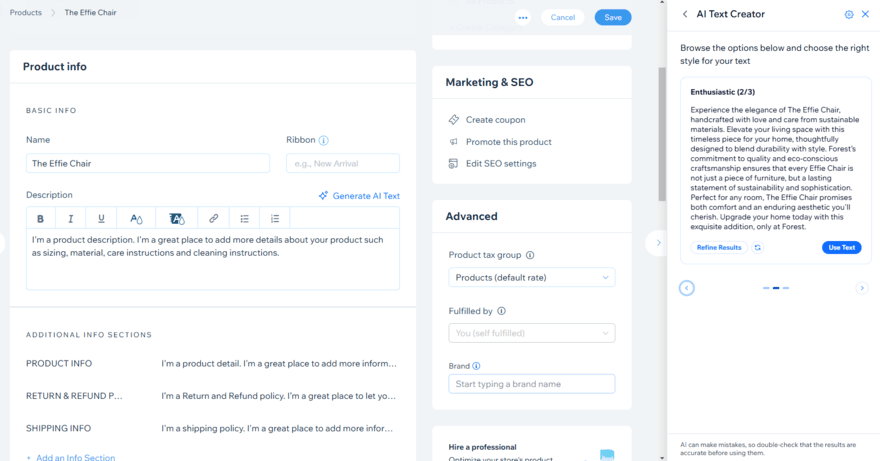This screenshot has height=461, width=880.
Task: Click the Ribbon info icon
Action: [324, 141]
